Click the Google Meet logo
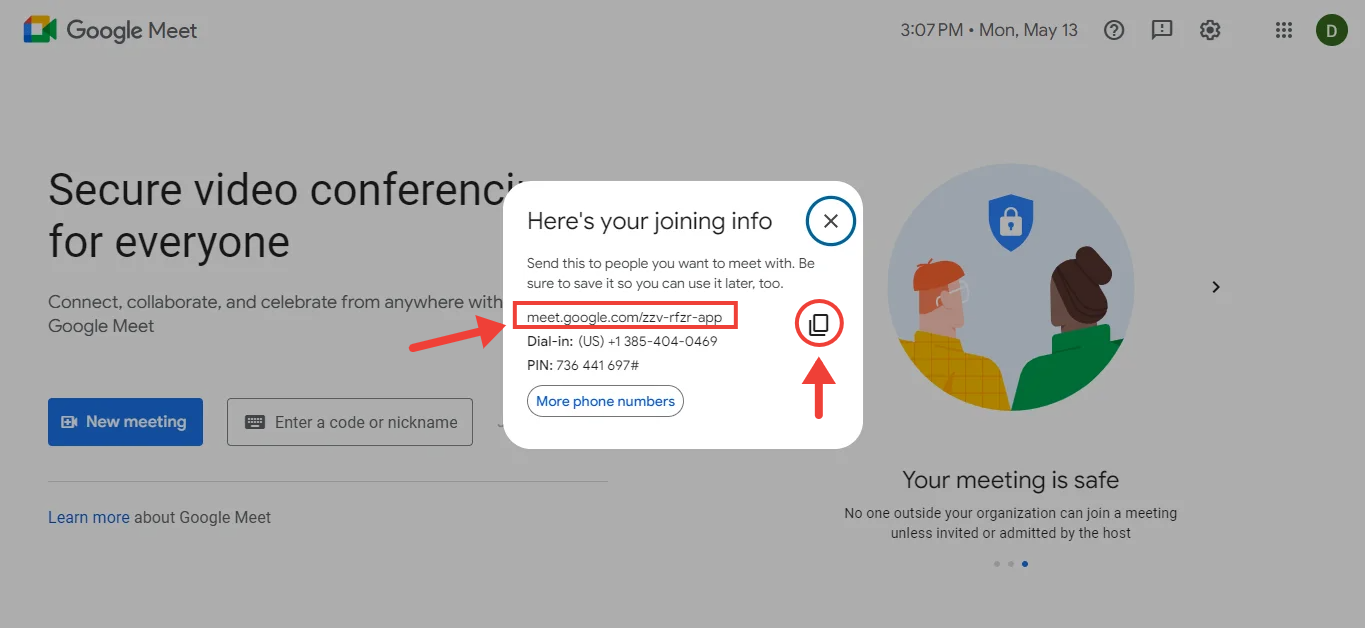This screenshot has height=628, width=1365. pyautogui.click(x=110, y=30)
